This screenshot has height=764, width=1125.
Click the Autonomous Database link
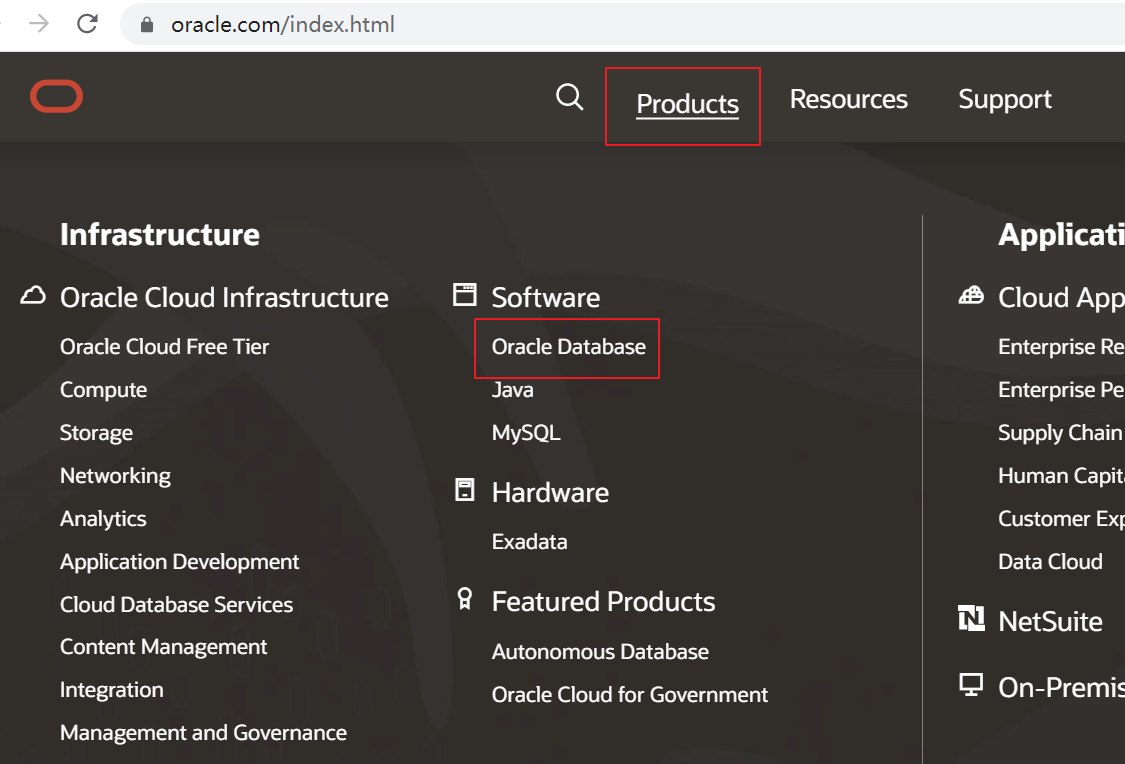click(599, 651)
